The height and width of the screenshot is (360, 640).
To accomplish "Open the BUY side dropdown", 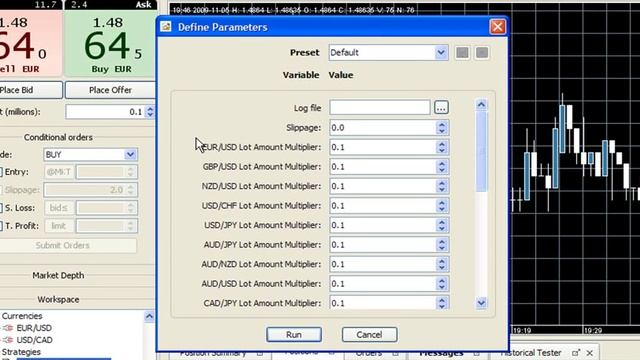I will pyautogui.click(x=130, y=155).
